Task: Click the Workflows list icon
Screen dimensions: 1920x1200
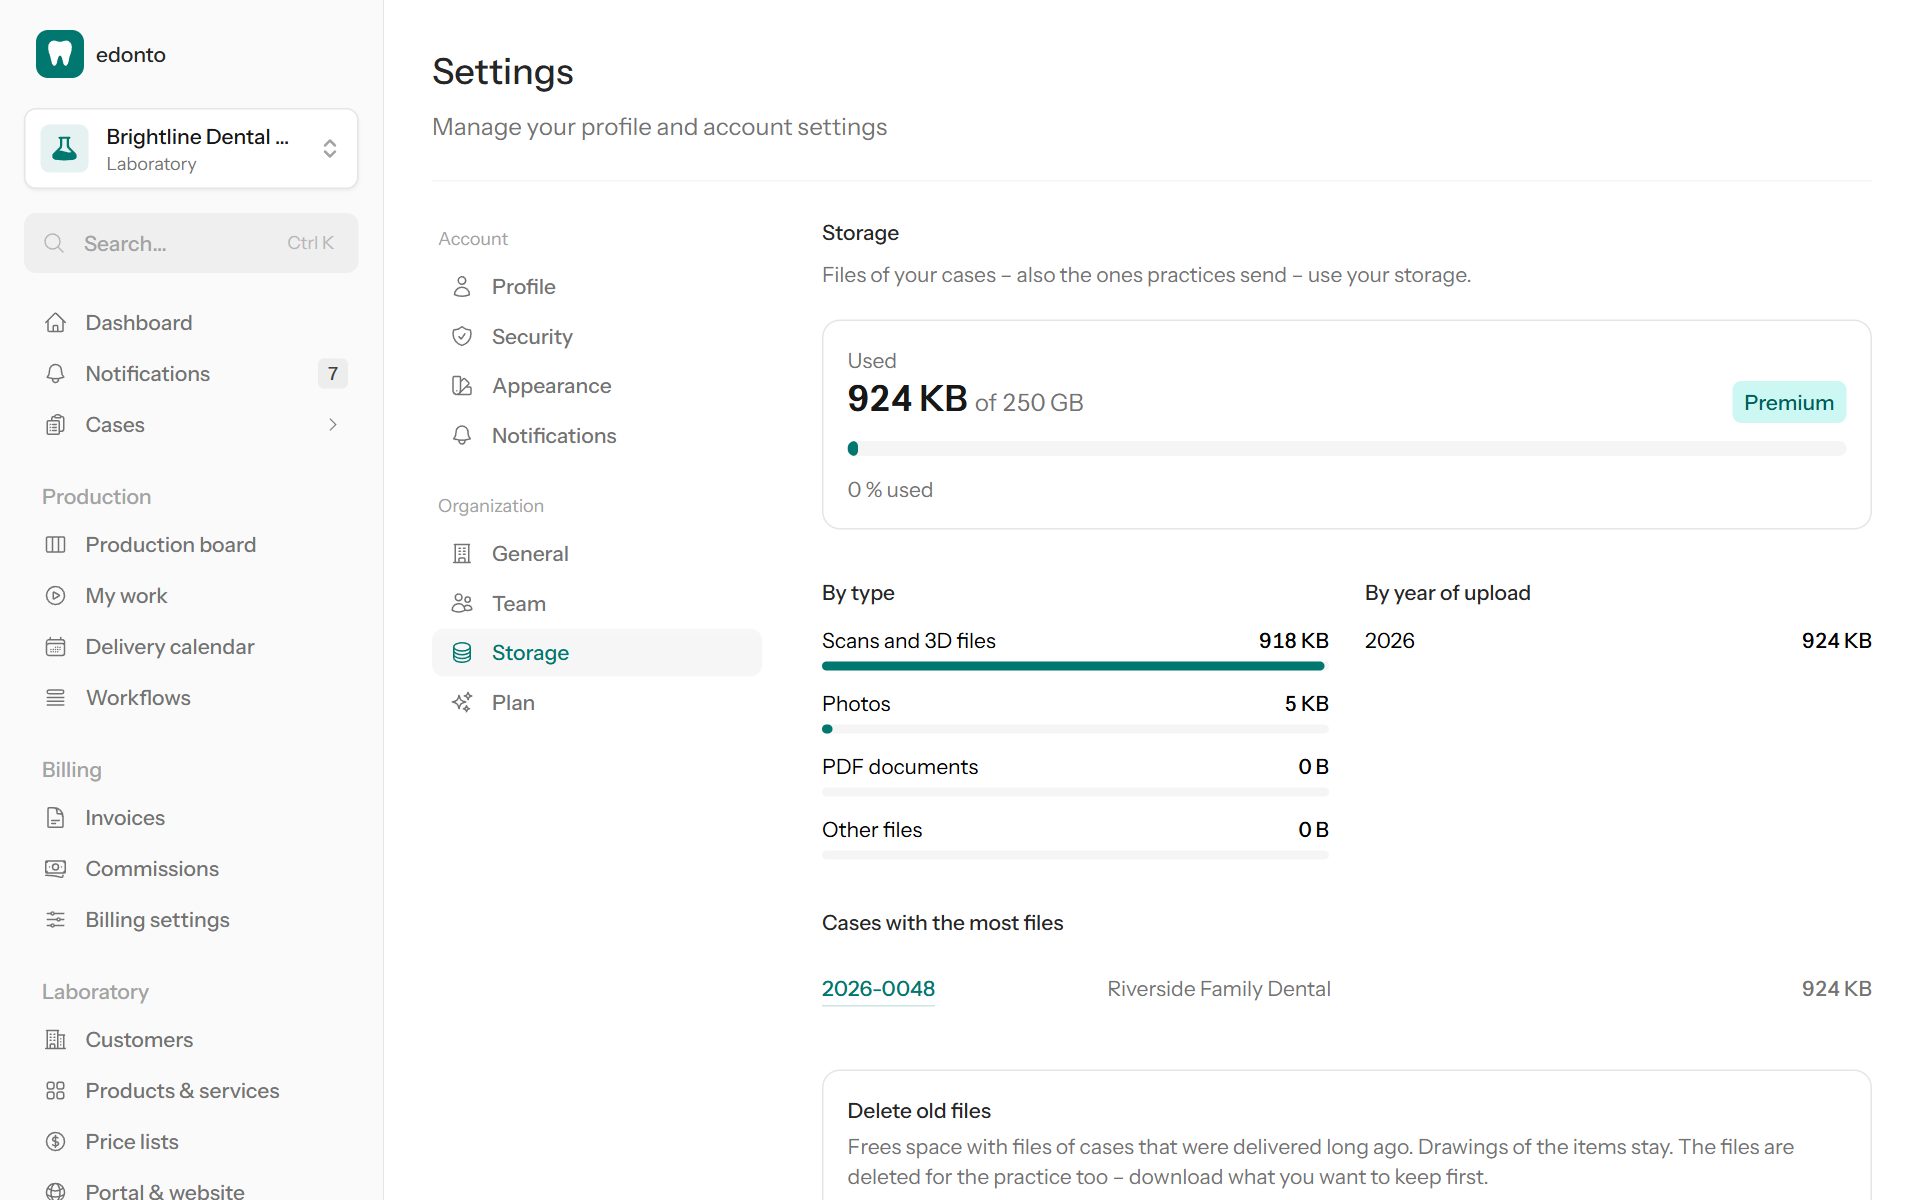Action: [x=56, y=698]
